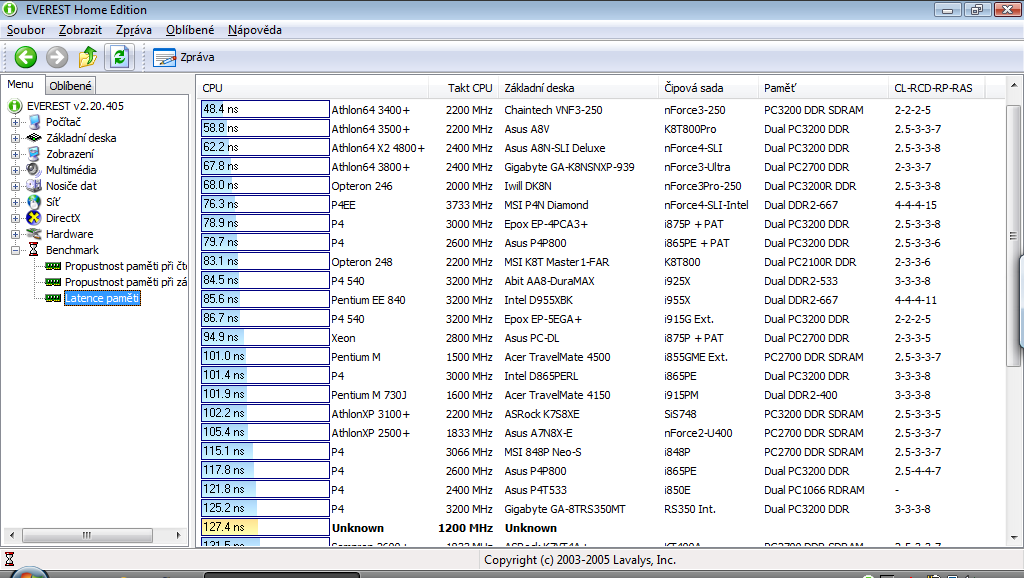Viewport: 1024px width, 578px height.
Task: Open the Zpráva report toolbar button
Action: (184, 57)
